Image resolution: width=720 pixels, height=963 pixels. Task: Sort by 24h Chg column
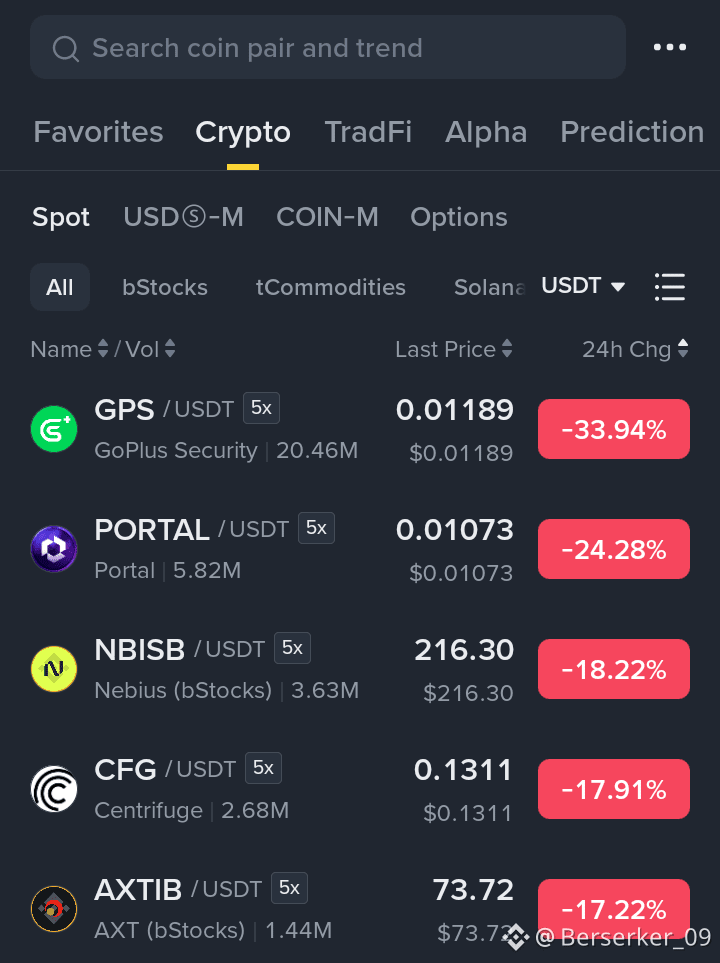635,349
